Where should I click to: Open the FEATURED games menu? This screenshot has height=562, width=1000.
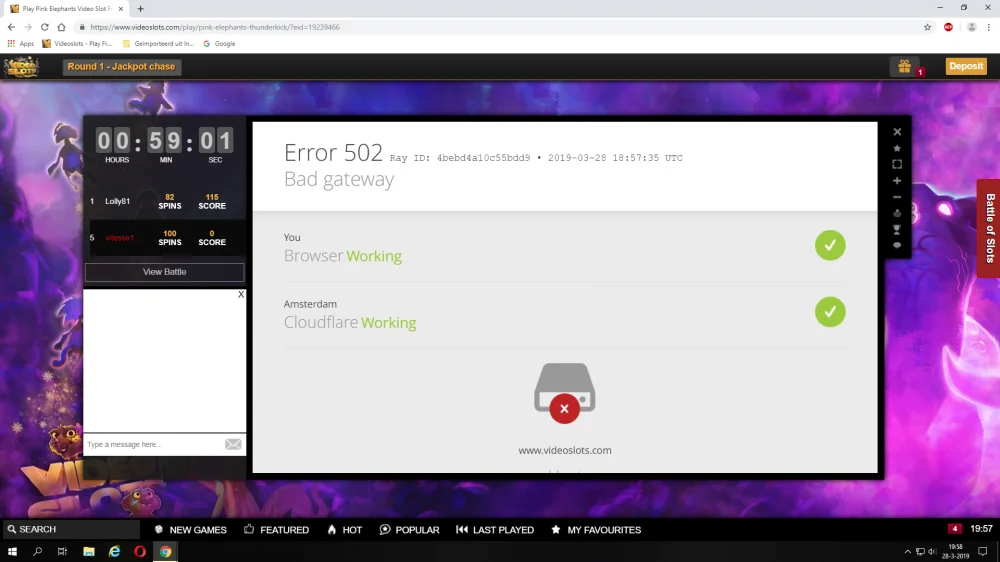click(x=277, y=529)
